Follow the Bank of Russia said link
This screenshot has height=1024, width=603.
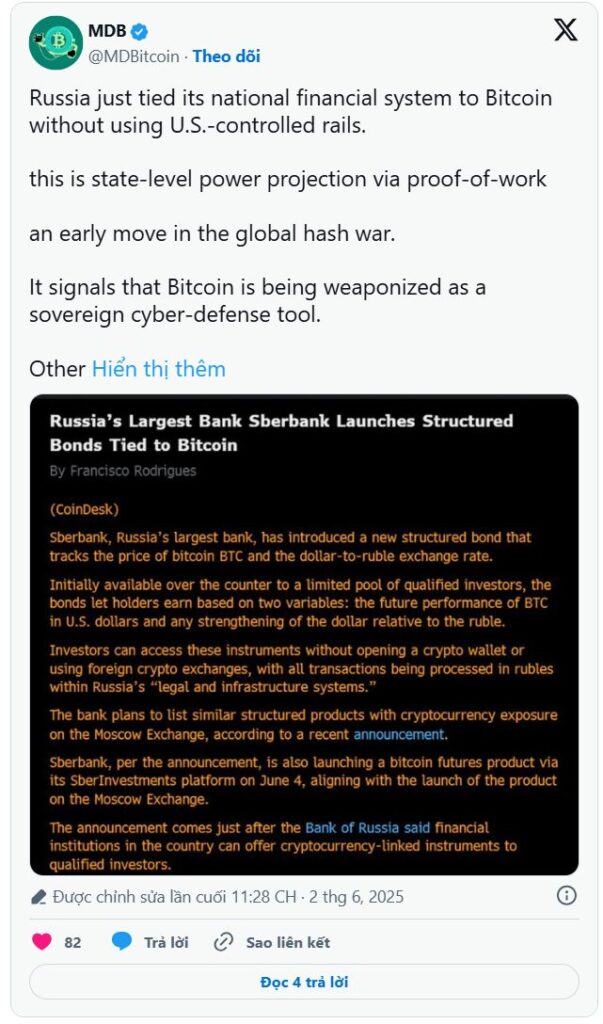368,827
